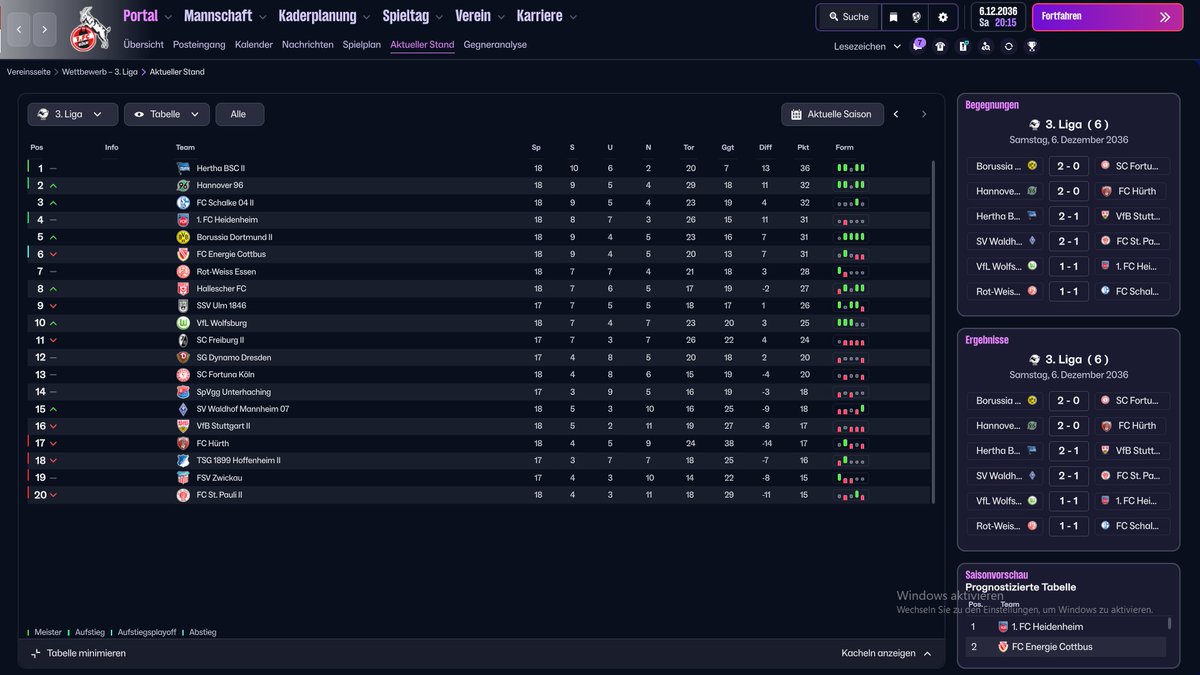Open the bookmark icon next to Suche
The image size is (1200, 675).
tap(893, 17)
